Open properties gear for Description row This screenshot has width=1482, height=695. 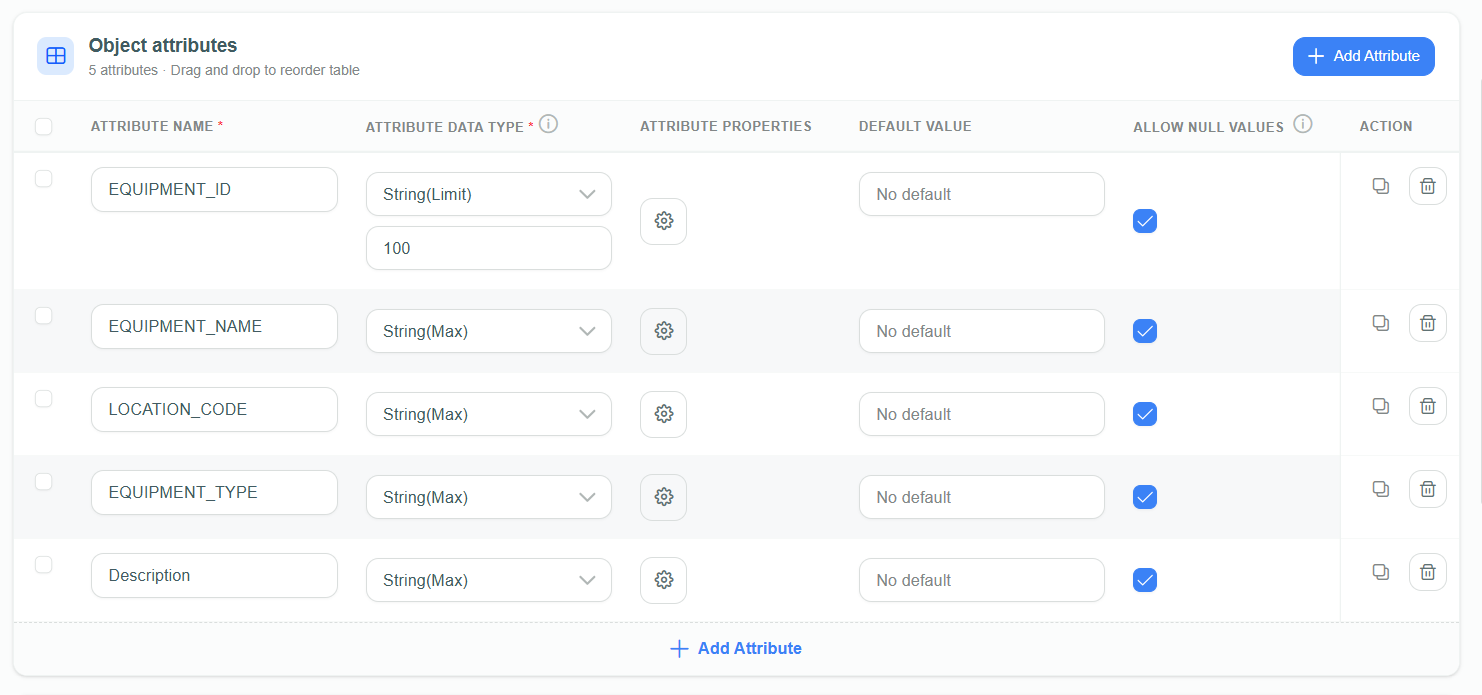point(663,580)
